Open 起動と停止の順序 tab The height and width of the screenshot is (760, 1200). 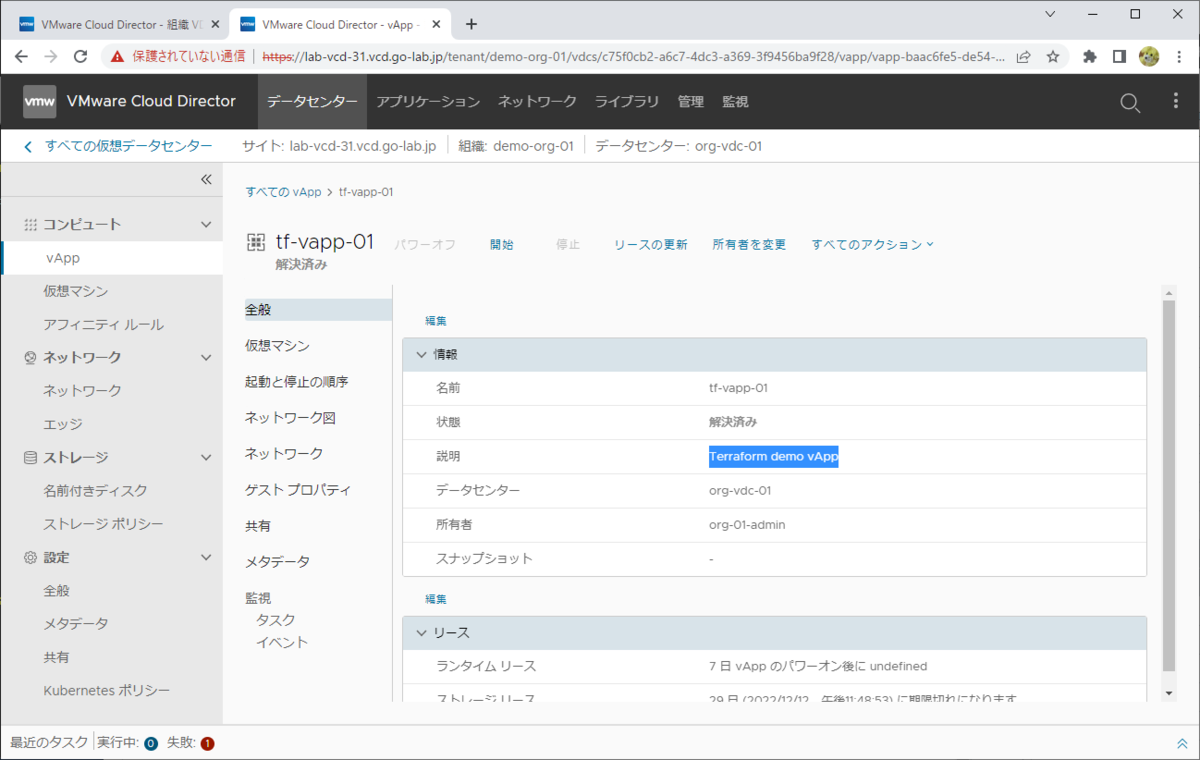point(296,382)
